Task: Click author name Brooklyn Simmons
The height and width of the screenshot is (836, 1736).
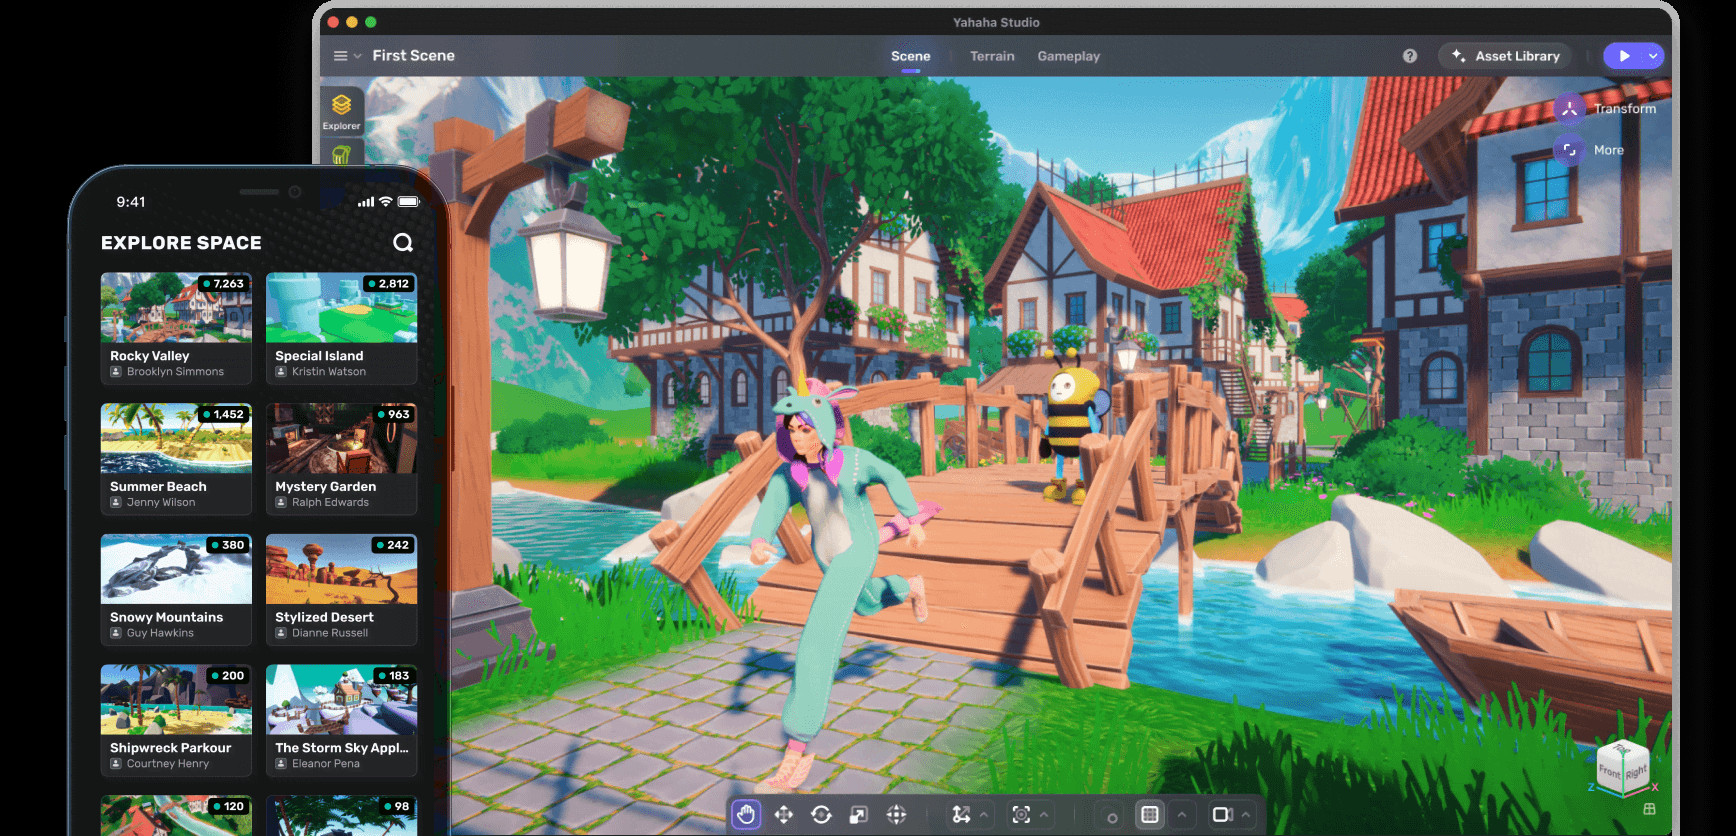Action: tap(175, 372)
